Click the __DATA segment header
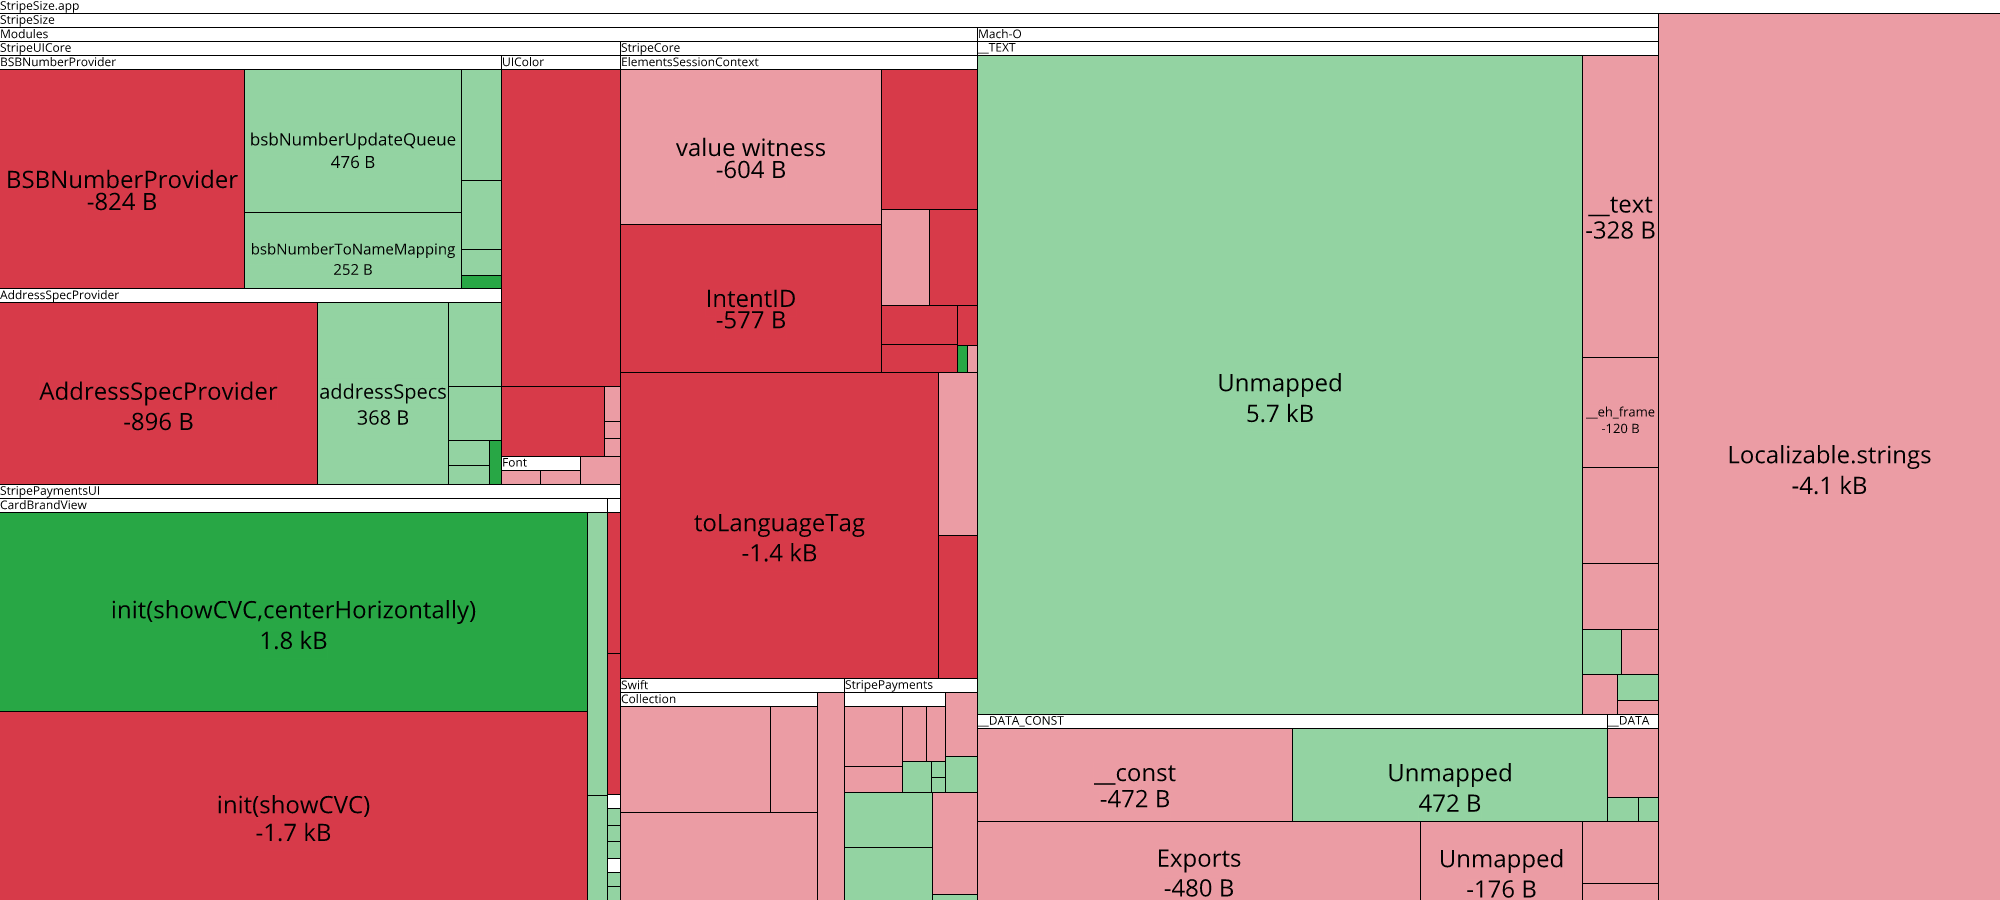This screenshot has width=2000, height=900. (1633, 721)
